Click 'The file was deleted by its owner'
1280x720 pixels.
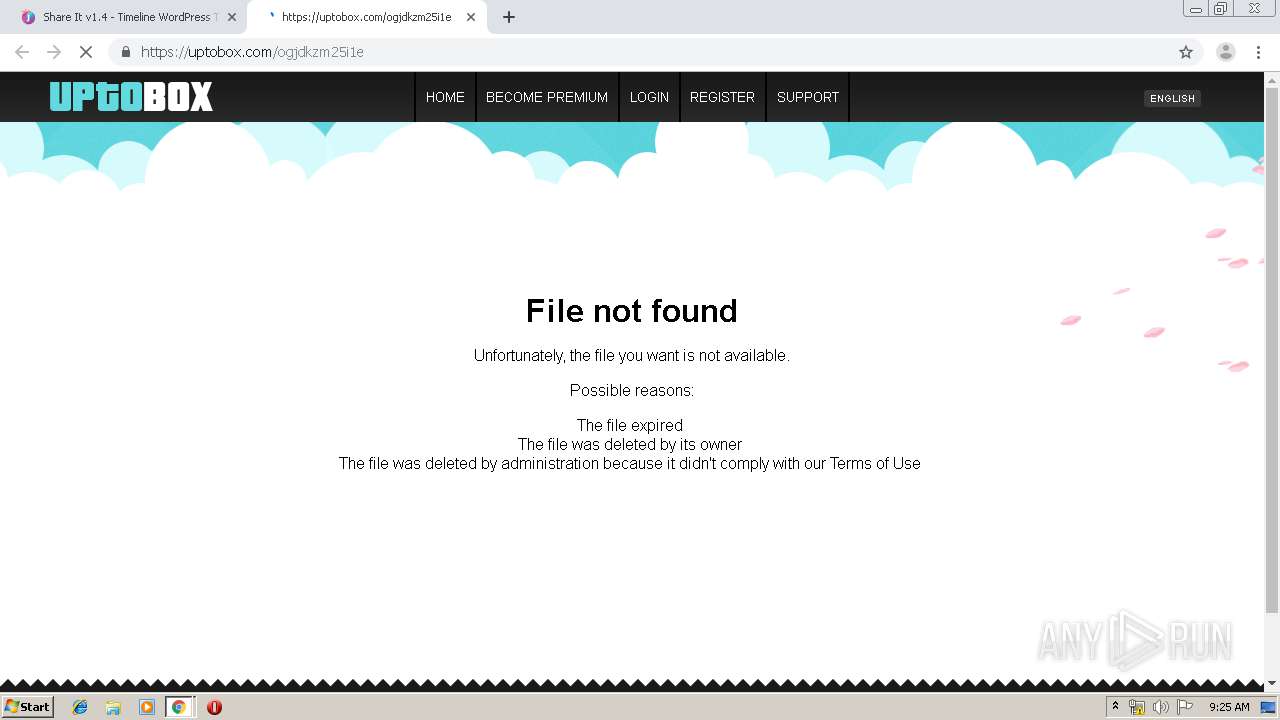[630, 444]
